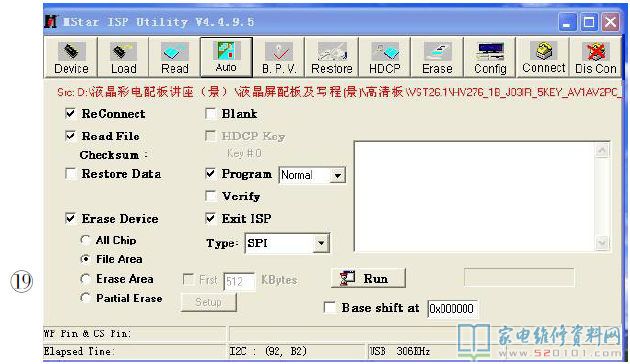Screen dimensions: 630x364
Task: Tick the Blank checkbox
Action: coord(210,114)
